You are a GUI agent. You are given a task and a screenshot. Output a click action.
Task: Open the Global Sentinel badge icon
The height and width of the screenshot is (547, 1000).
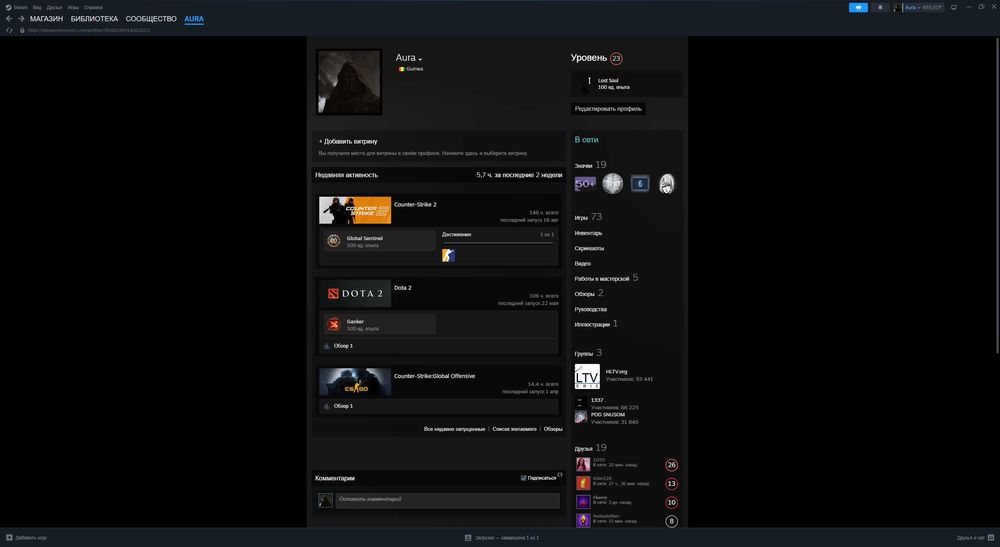pos(334,241)
